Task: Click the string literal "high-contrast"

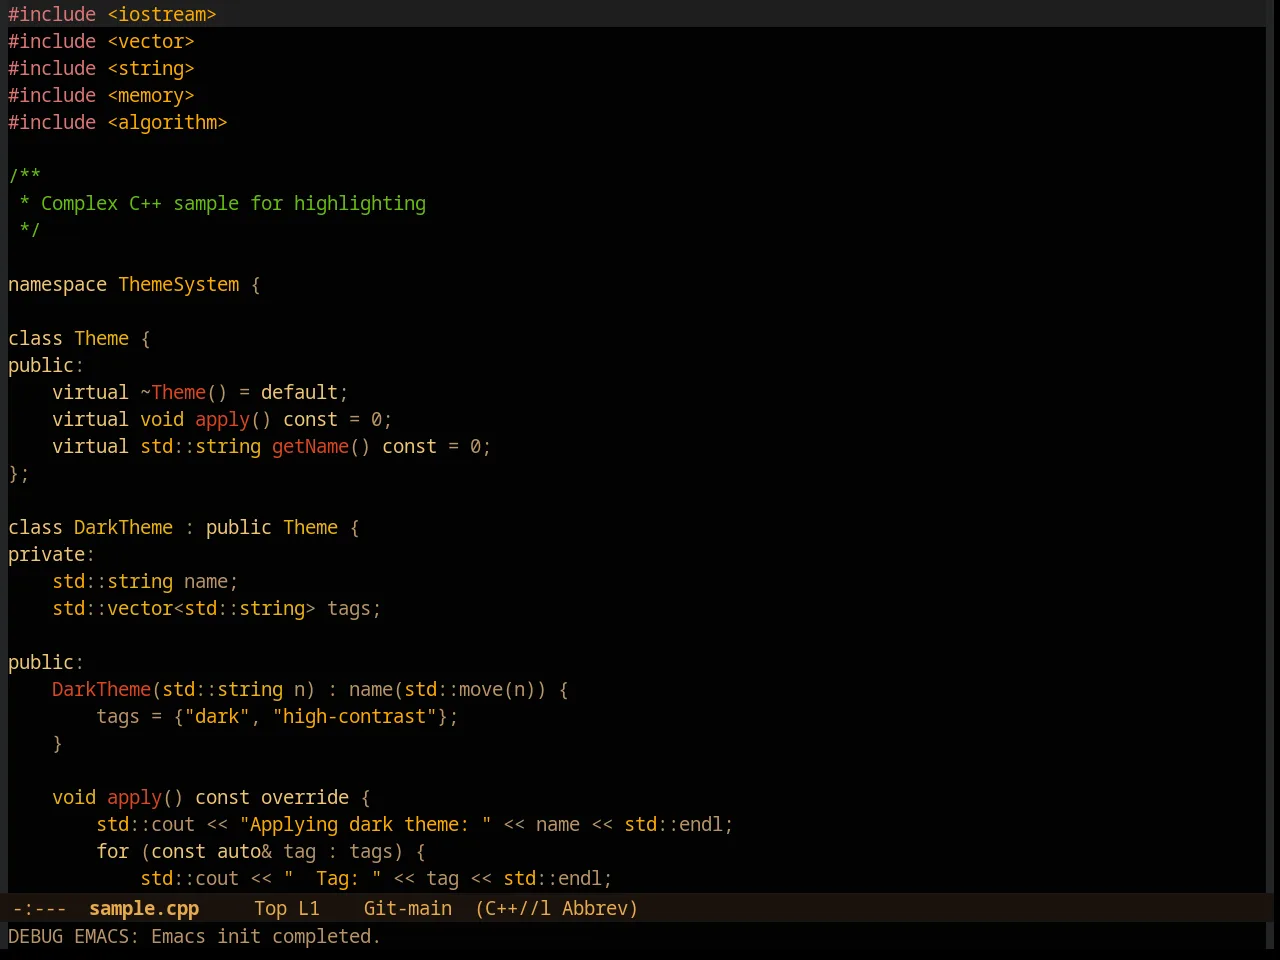Action: tap(354, 716)
